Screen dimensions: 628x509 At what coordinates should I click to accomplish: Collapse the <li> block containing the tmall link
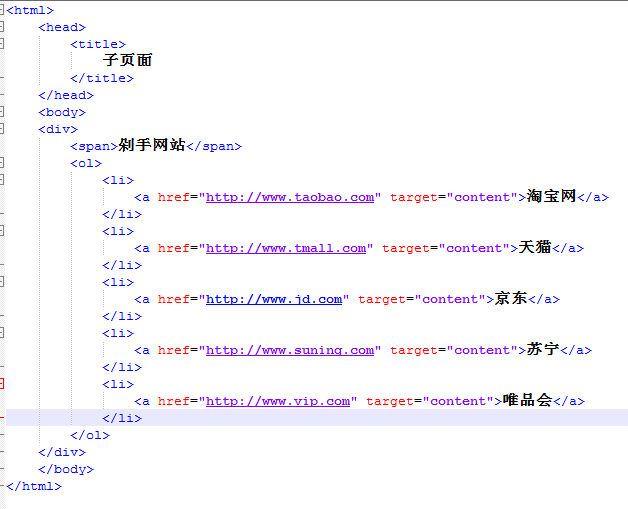pos(1,231)
